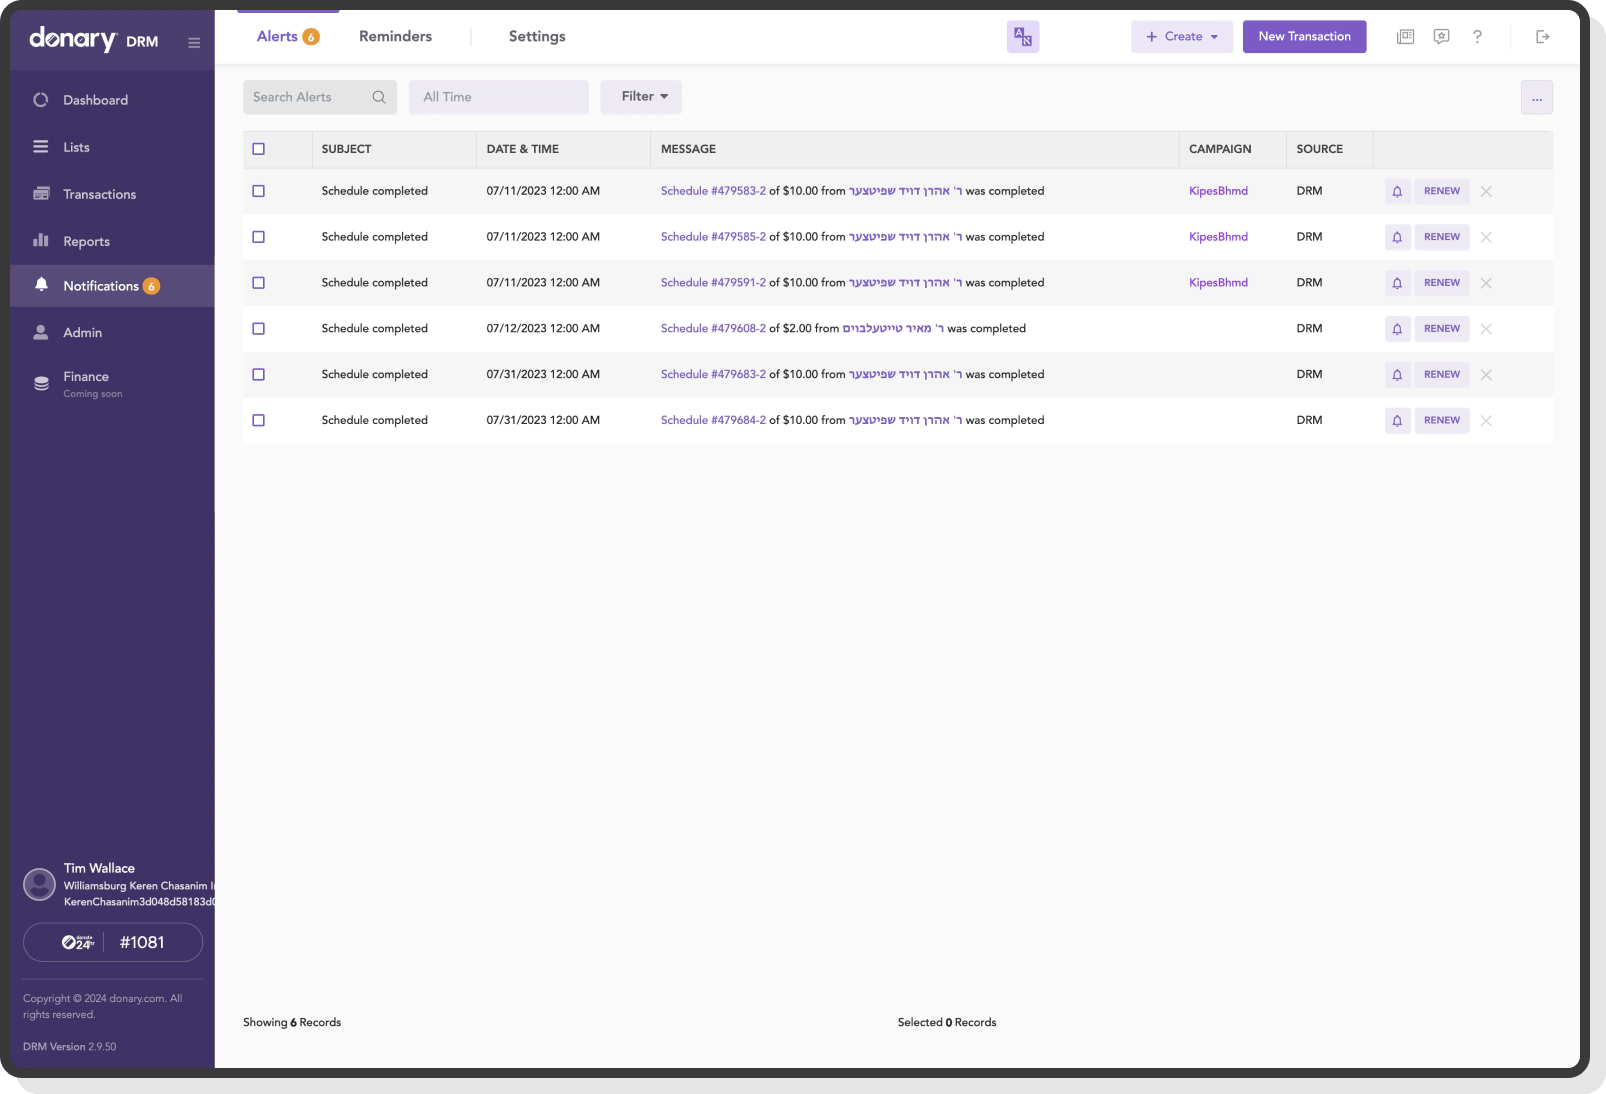Open the help question mark icon

point(1477,36)
